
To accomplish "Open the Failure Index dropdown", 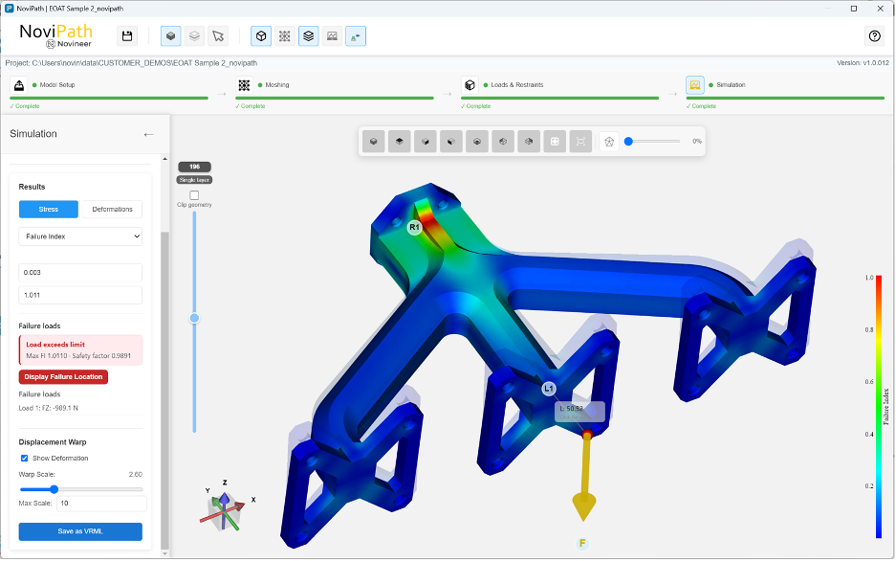I will (81, 237).
